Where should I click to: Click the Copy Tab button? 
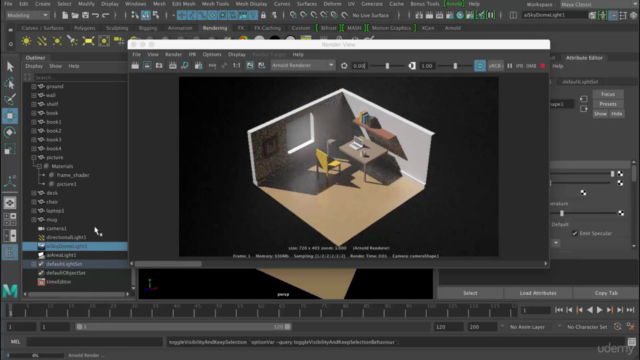pyautogui.click(x=606, y=293)
